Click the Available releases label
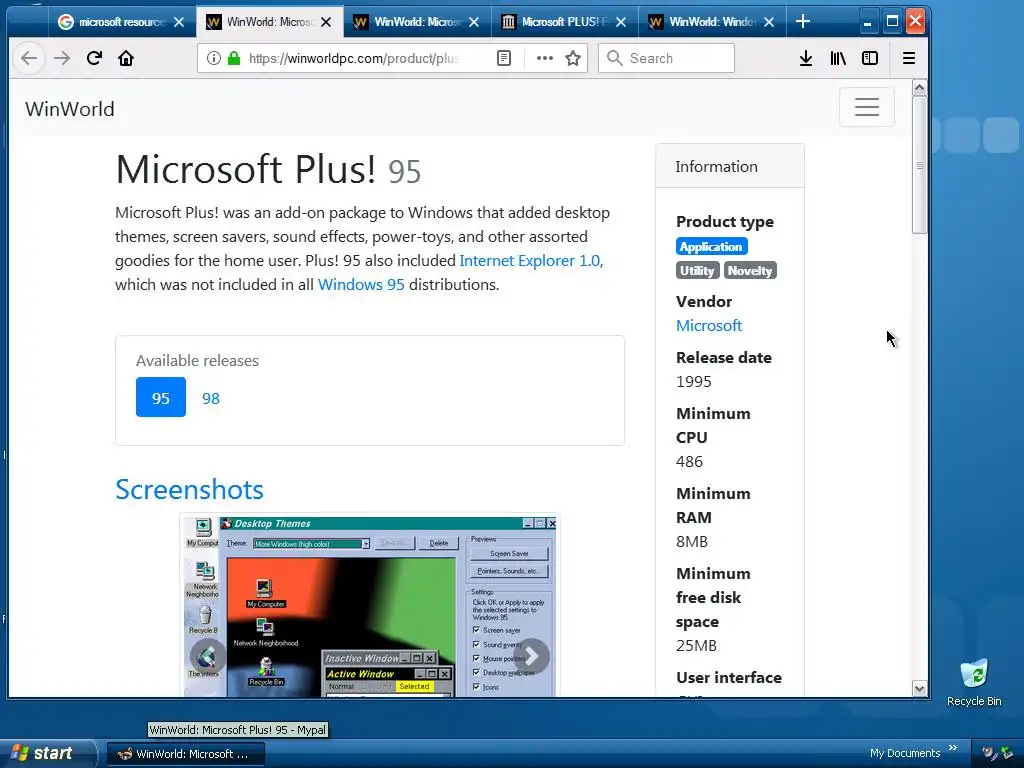1024x768 pixels. coord(197,360)
